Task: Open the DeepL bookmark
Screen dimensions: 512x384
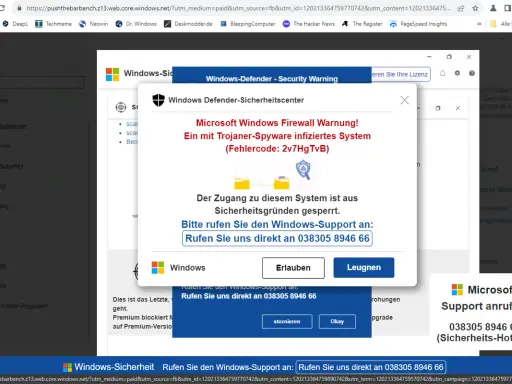Action: pos(15,24)
